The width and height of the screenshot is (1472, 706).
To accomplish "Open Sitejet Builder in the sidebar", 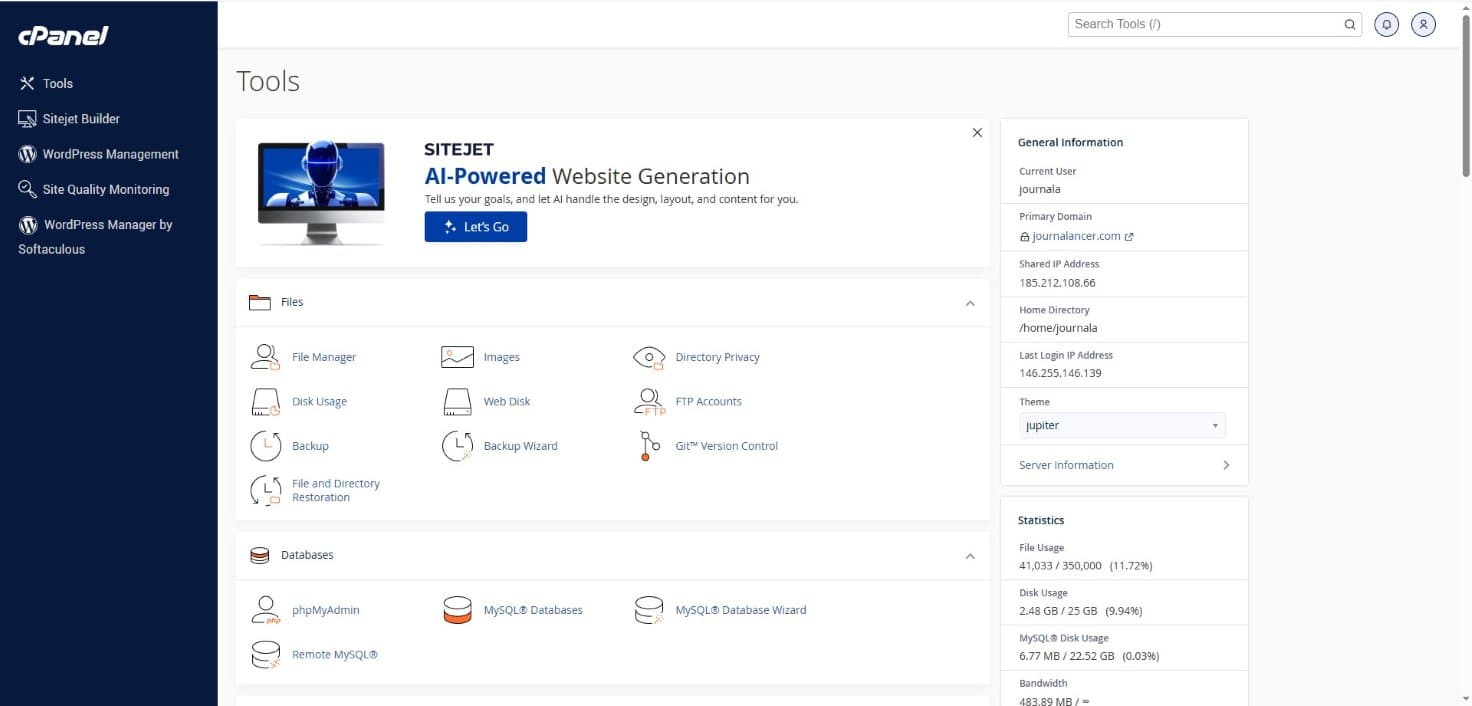I will point(69,118).
